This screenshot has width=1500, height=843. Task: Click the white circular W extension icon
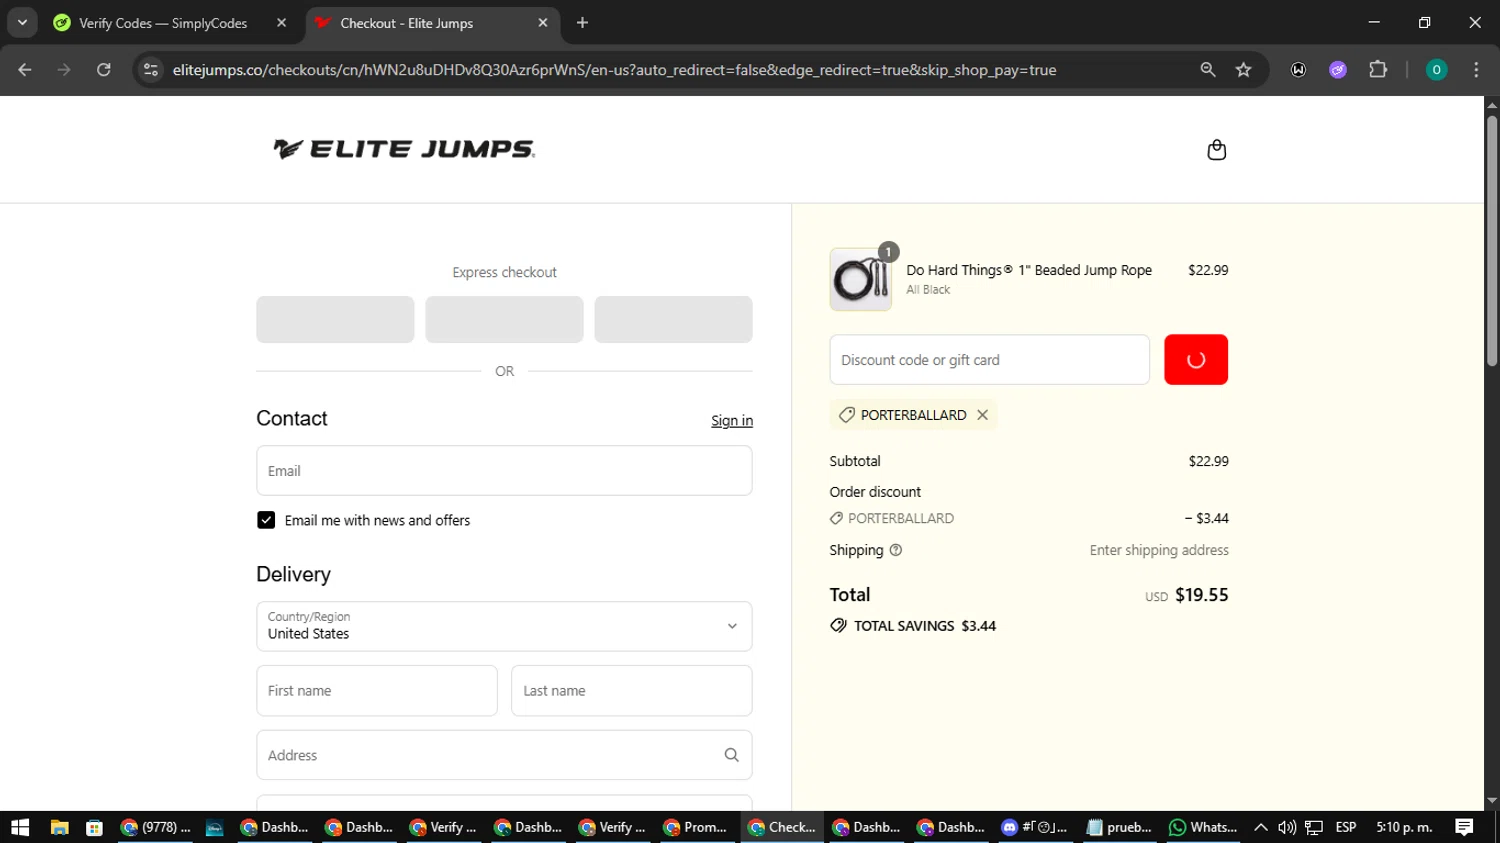click(1298, 70)
